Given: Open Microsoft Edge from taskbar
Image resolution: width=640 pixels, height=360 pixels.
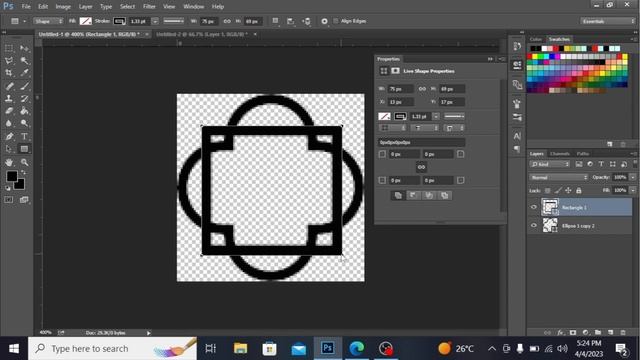Looking at the screenshot, I should (356, 349).
